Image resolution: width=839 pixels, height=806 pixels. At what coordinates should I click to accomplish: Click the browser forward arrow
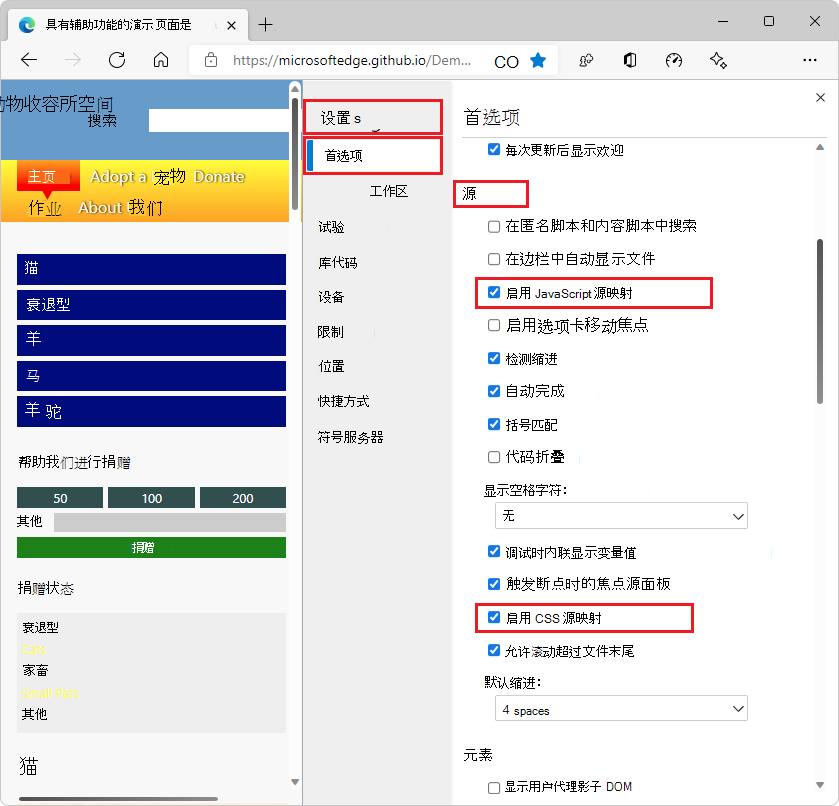click(72, 60)
